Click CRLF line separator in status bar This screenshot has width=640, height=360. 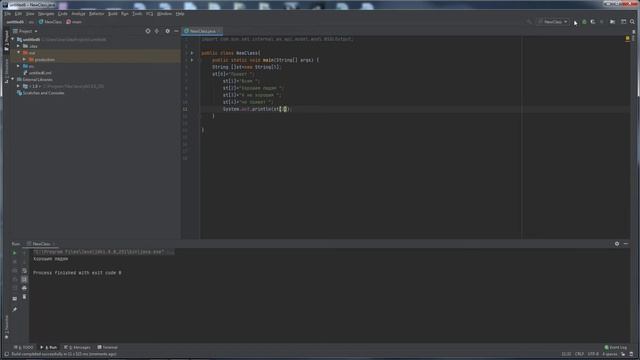(x=579, y=354)
